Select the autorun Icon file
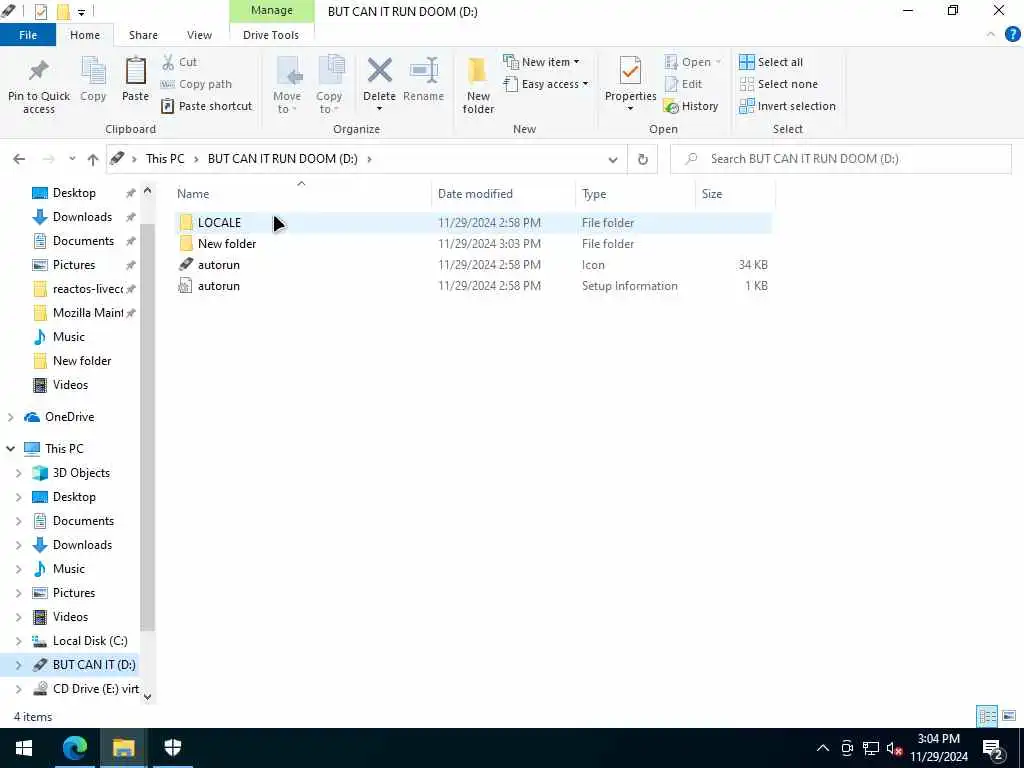 coord(473,264)
